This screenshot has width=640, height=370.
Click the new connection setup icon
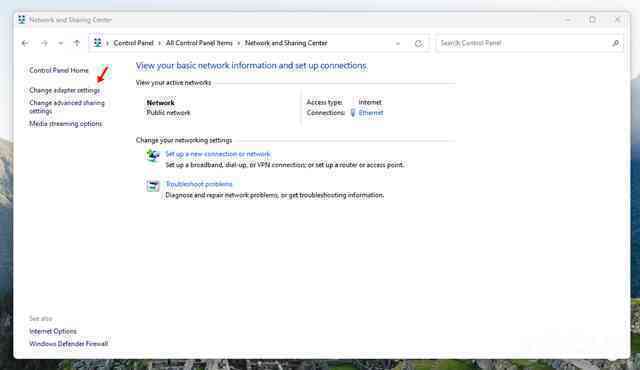(x=153, y=155)
